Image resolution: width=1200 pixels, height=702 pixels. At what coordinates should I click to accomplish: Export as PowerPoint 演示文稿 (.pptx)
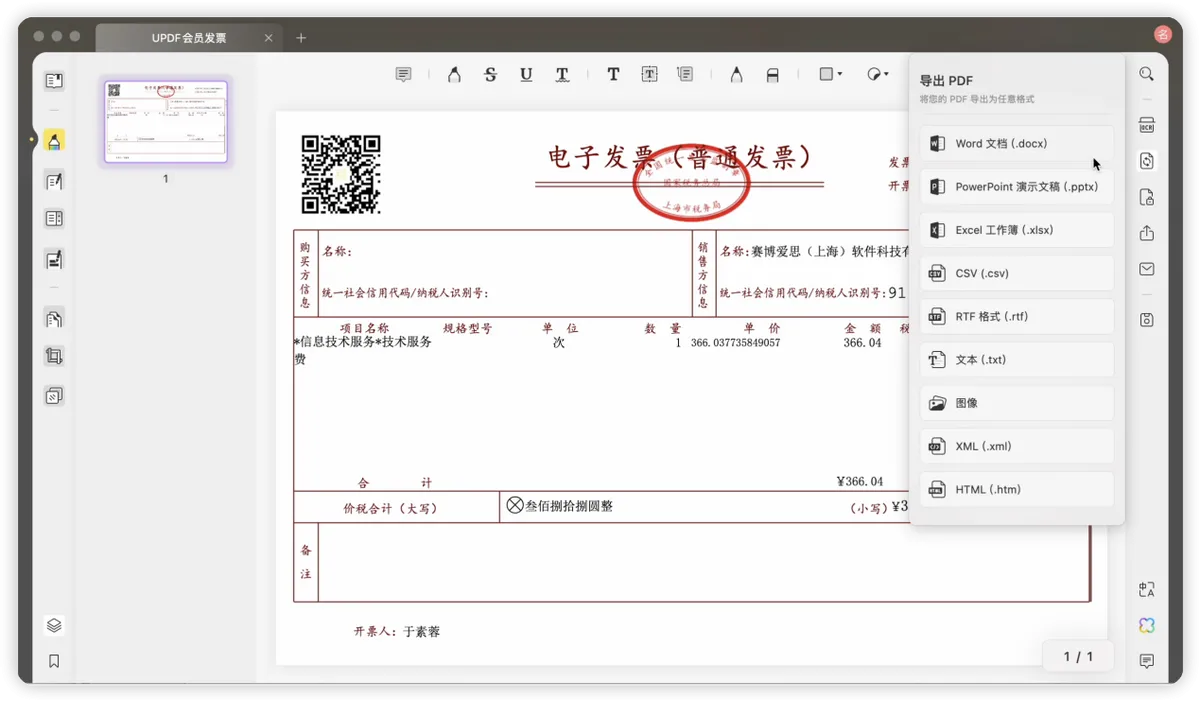(x=1017, y=187)
